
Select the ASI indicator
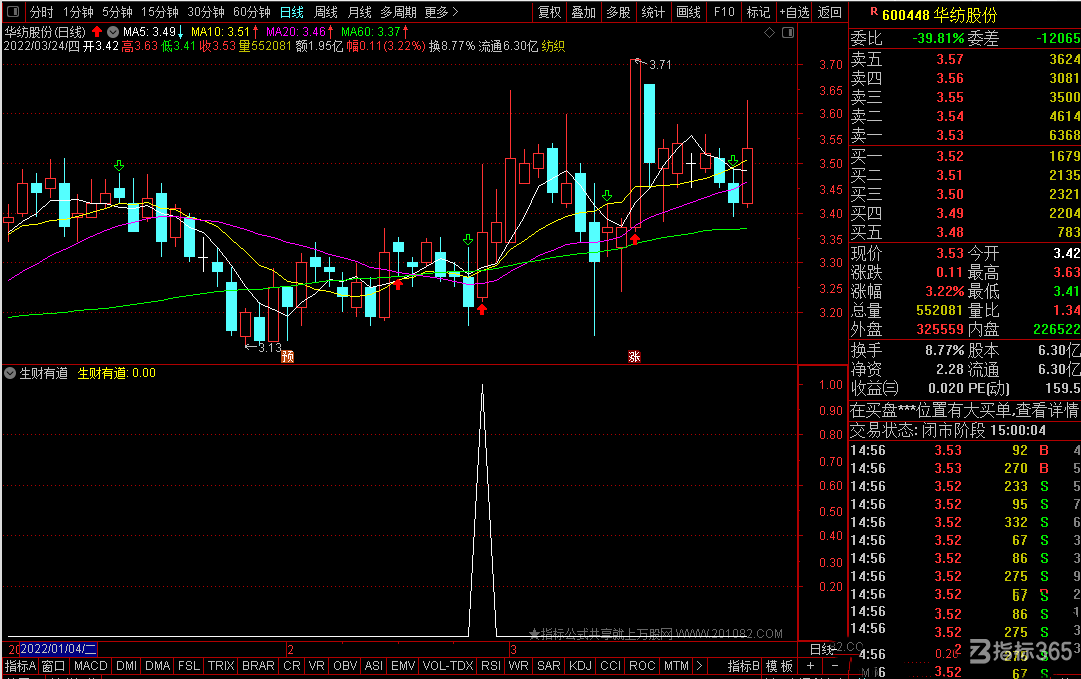point(373,666)
